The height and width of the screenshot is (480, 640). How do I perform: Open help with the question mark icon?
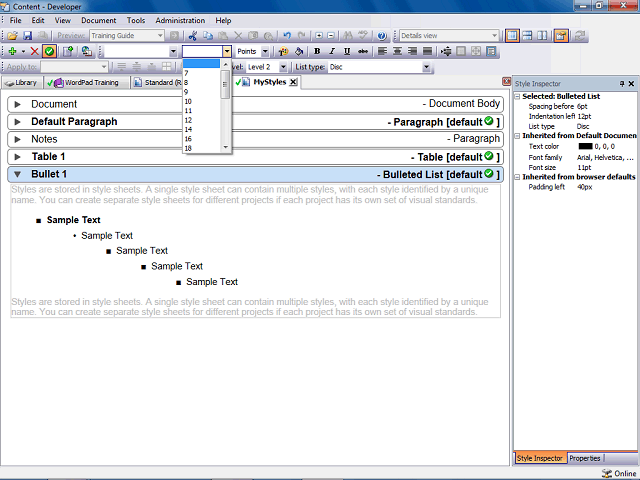[382, 36]
